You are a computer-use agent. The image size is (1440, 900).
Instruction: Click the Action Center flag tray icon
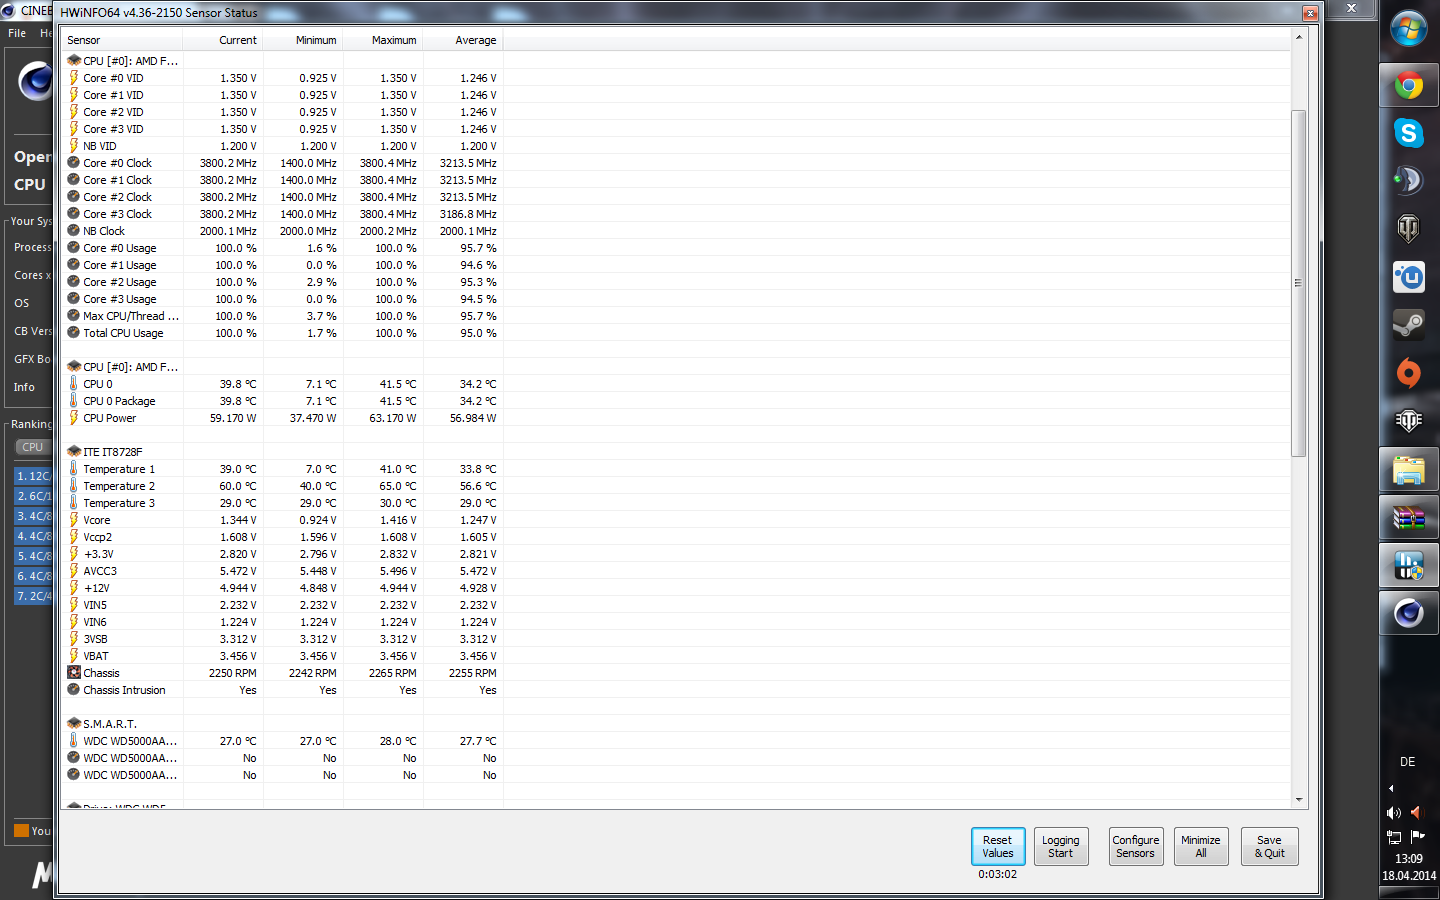point(1417,836)
